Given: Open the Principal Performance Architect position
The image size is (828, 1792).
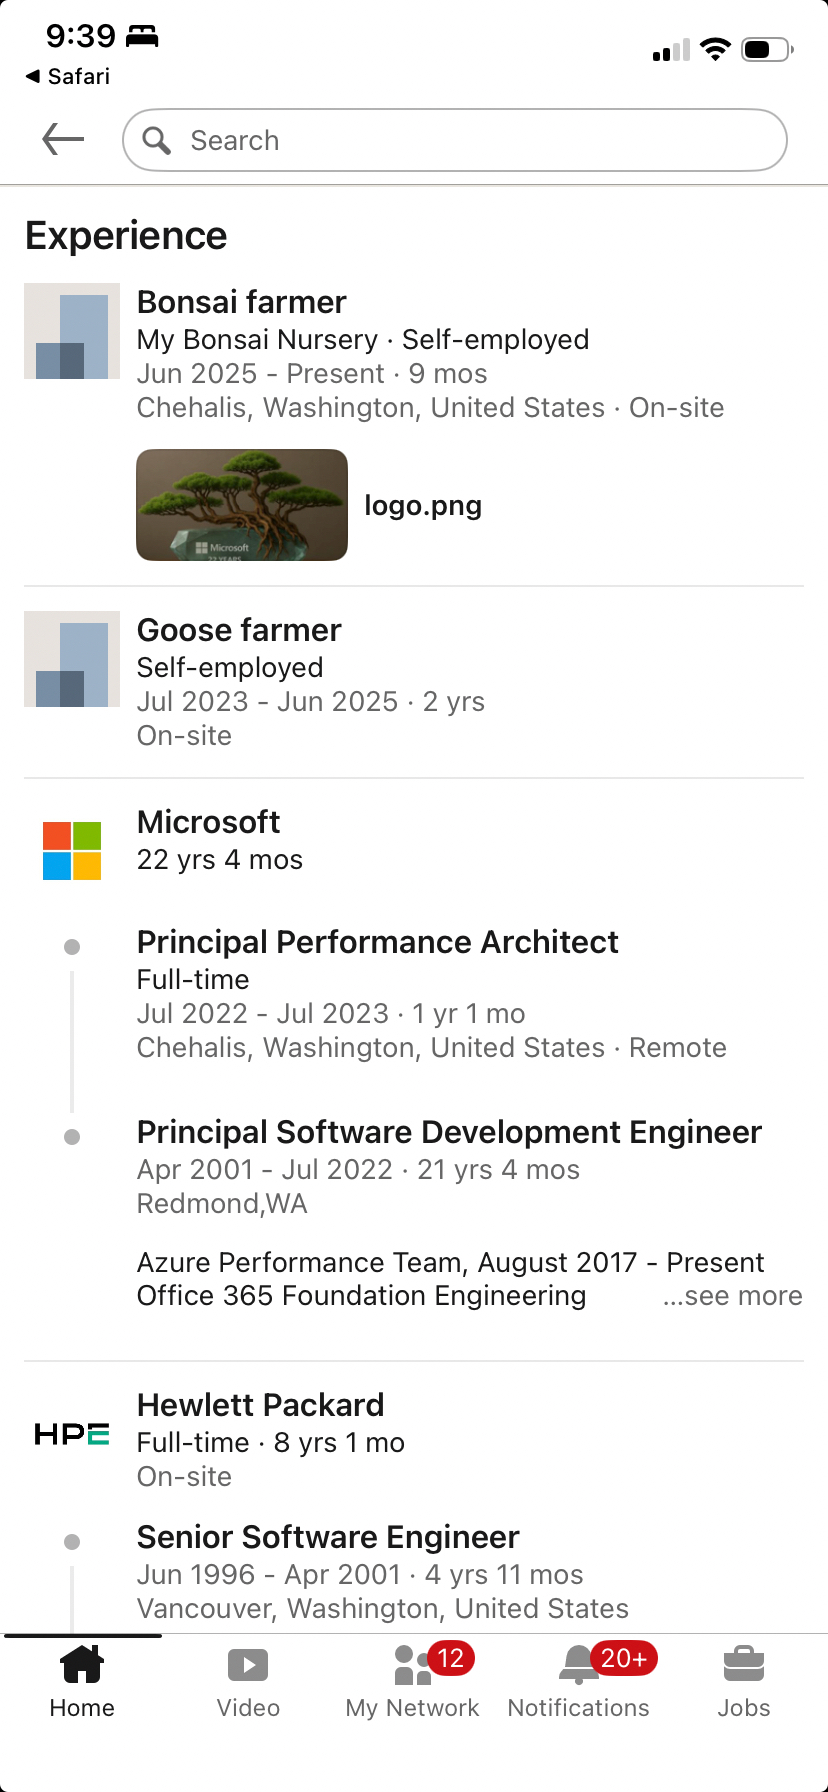Looking at the screenshot, I should [378, 942].
